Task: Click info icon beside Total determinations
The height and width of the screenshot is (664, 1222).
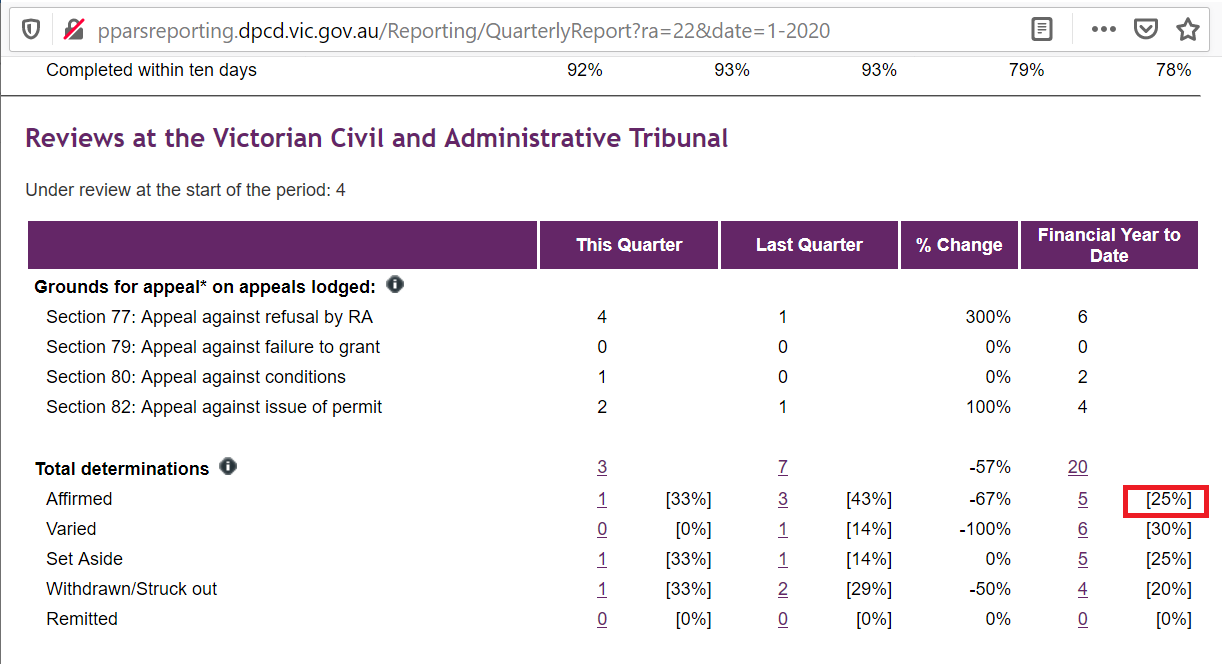Action: click(228, 467)
